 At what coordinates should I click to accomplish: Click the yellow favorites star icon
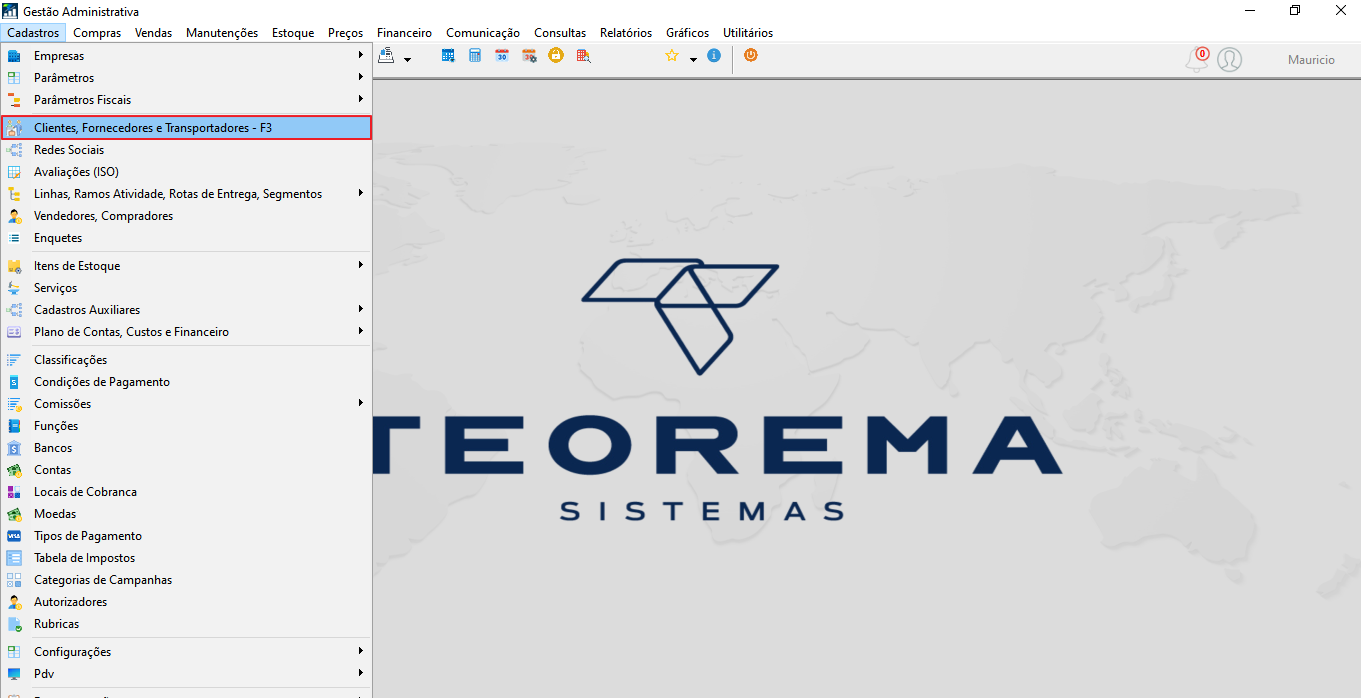[x=672, y=56]
